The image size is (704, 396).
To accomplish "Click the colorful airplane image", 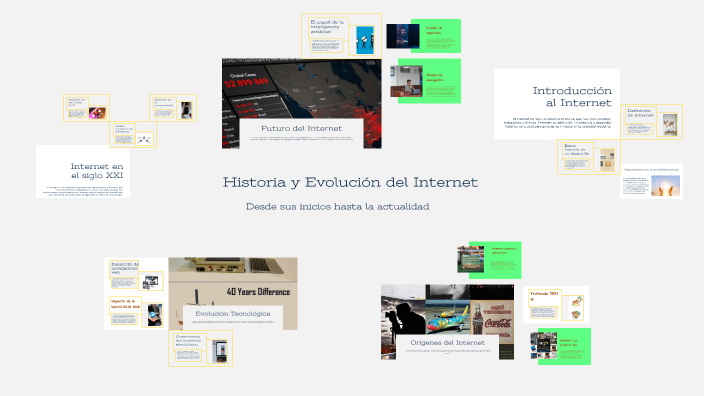I will point(448,317).
